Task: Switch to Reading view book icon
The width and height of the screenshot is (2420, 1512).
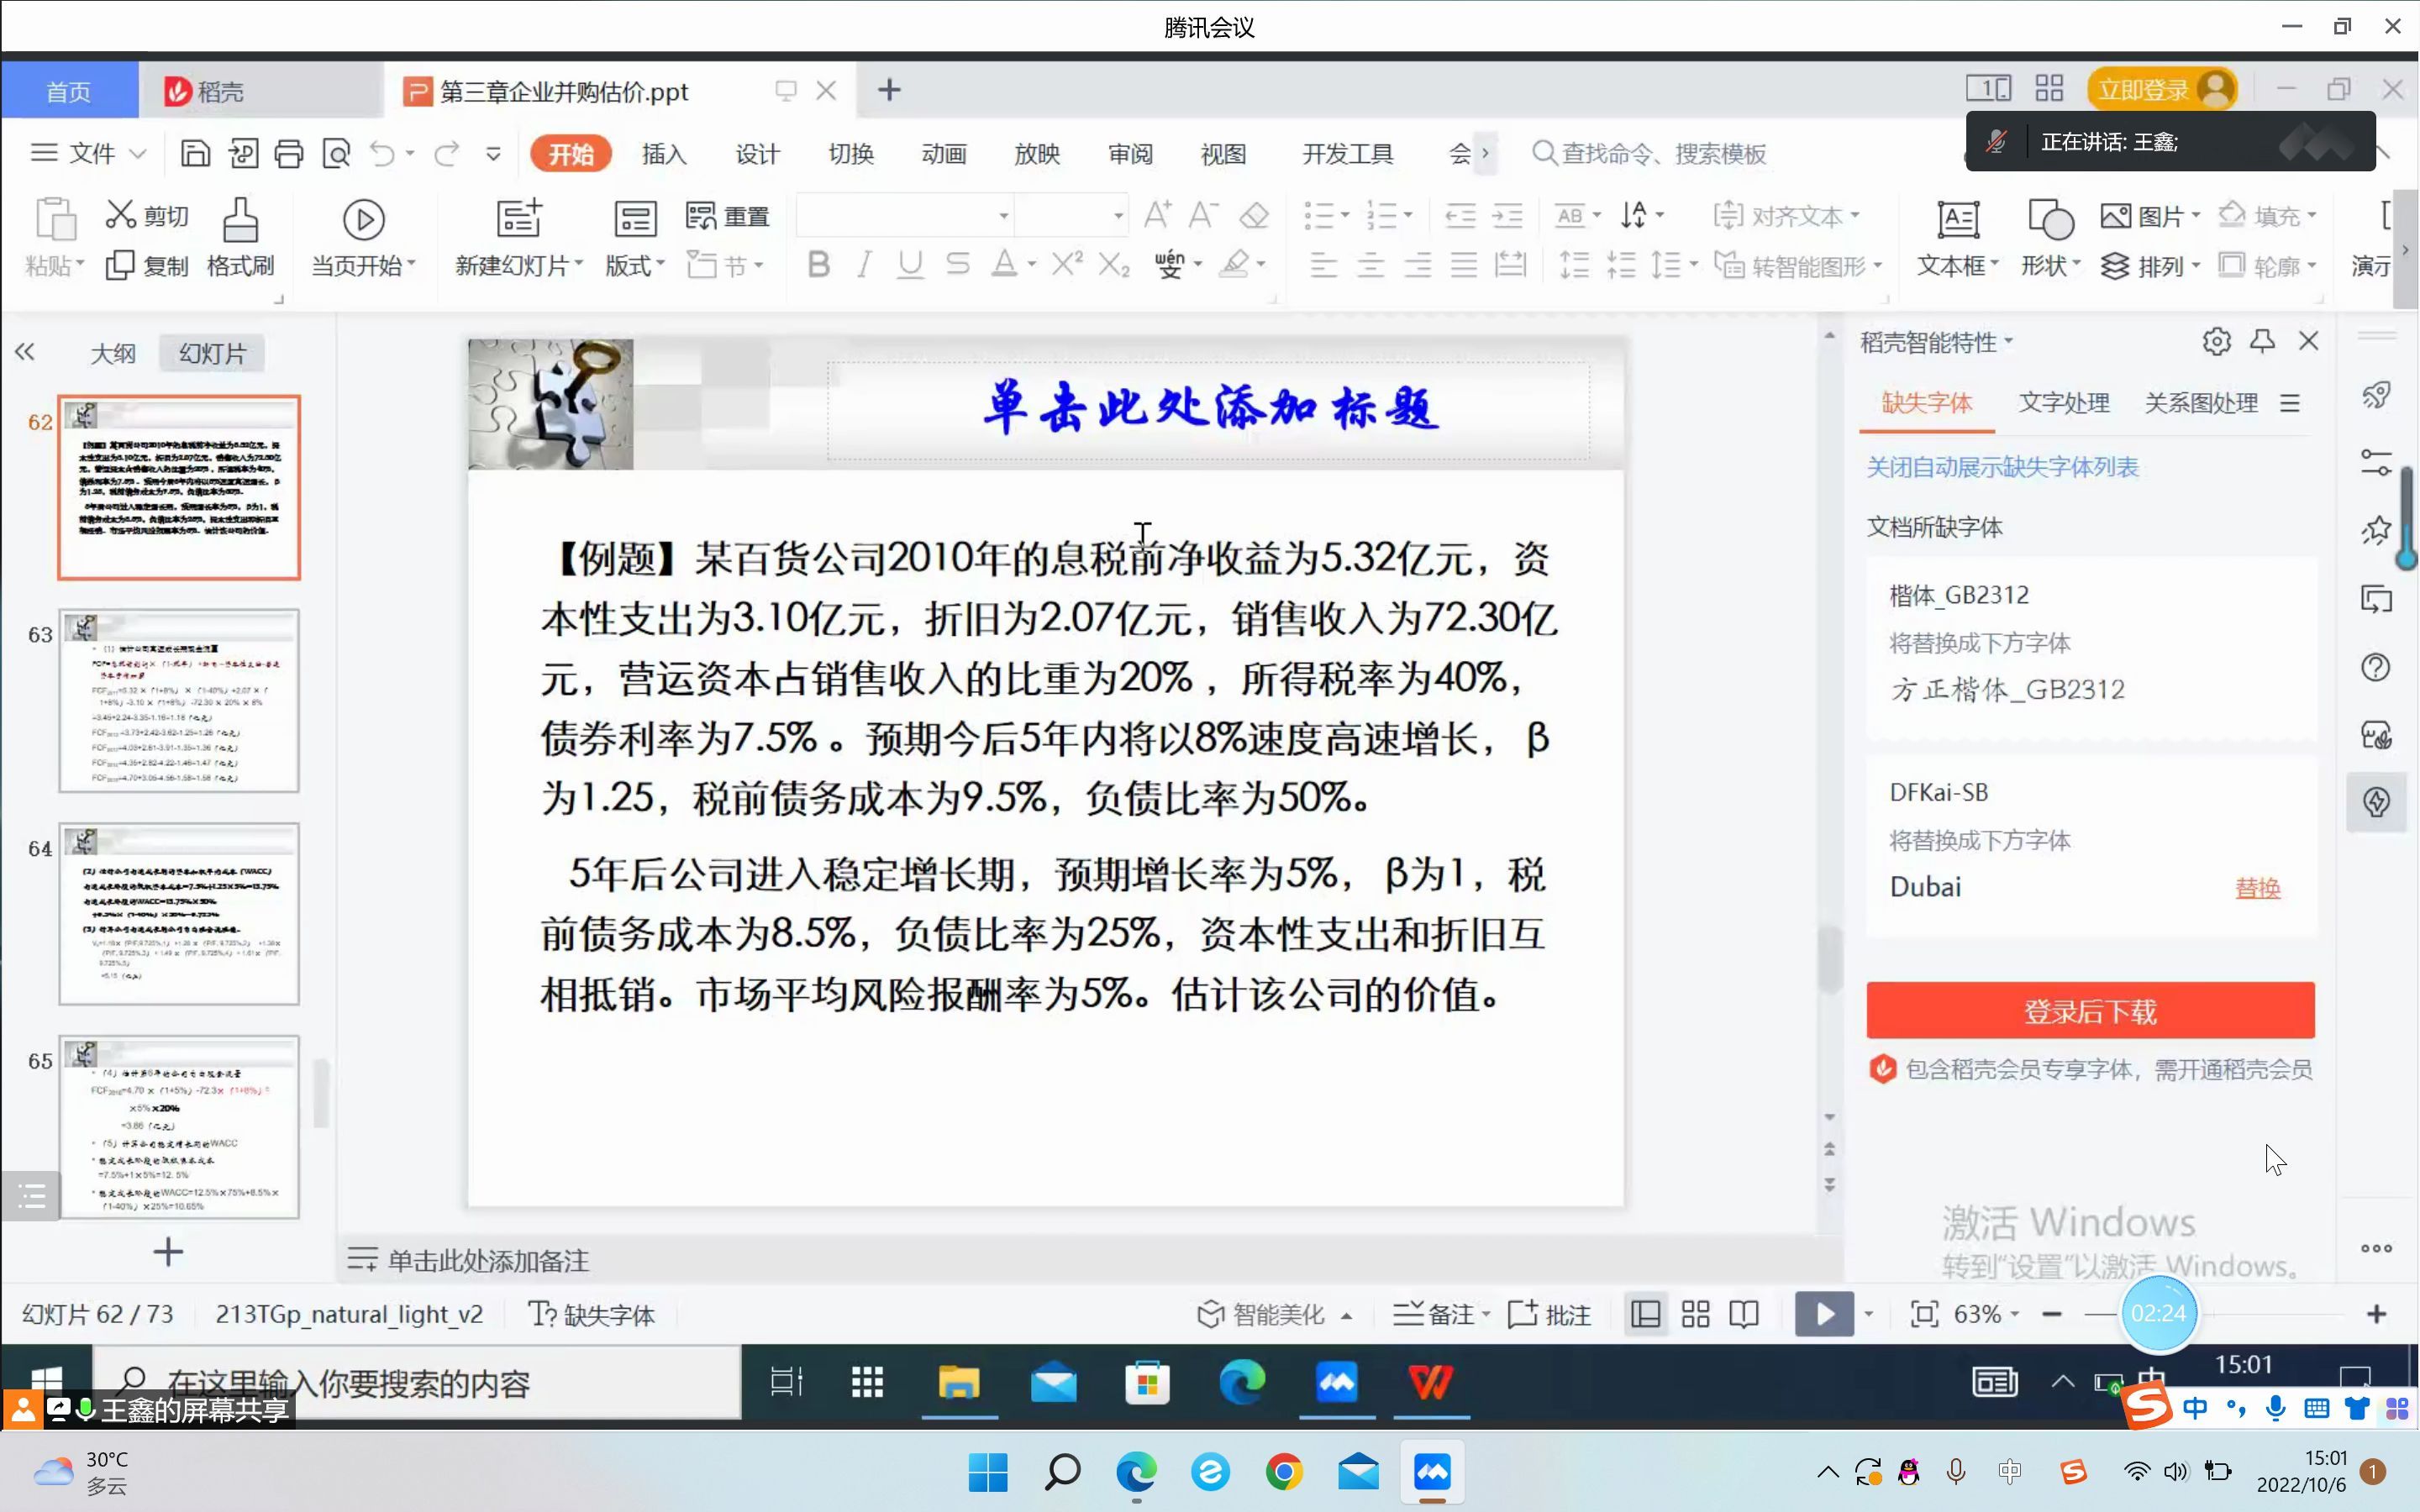Action: (1744, 1314)
